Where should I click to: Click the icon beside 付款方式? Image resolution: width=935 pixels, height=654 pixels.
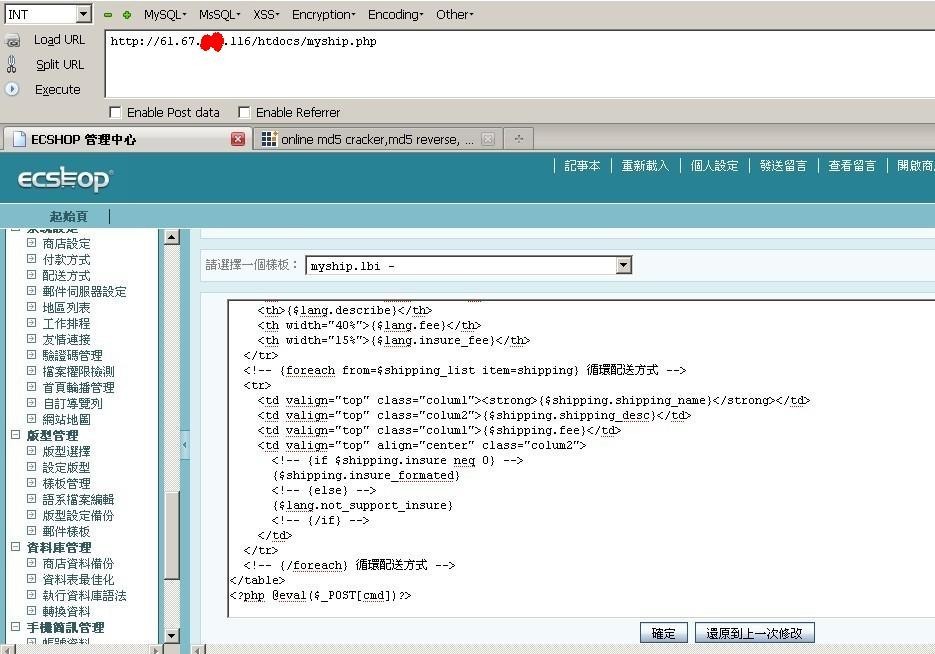pyautogui.click(x=32, y=259)
